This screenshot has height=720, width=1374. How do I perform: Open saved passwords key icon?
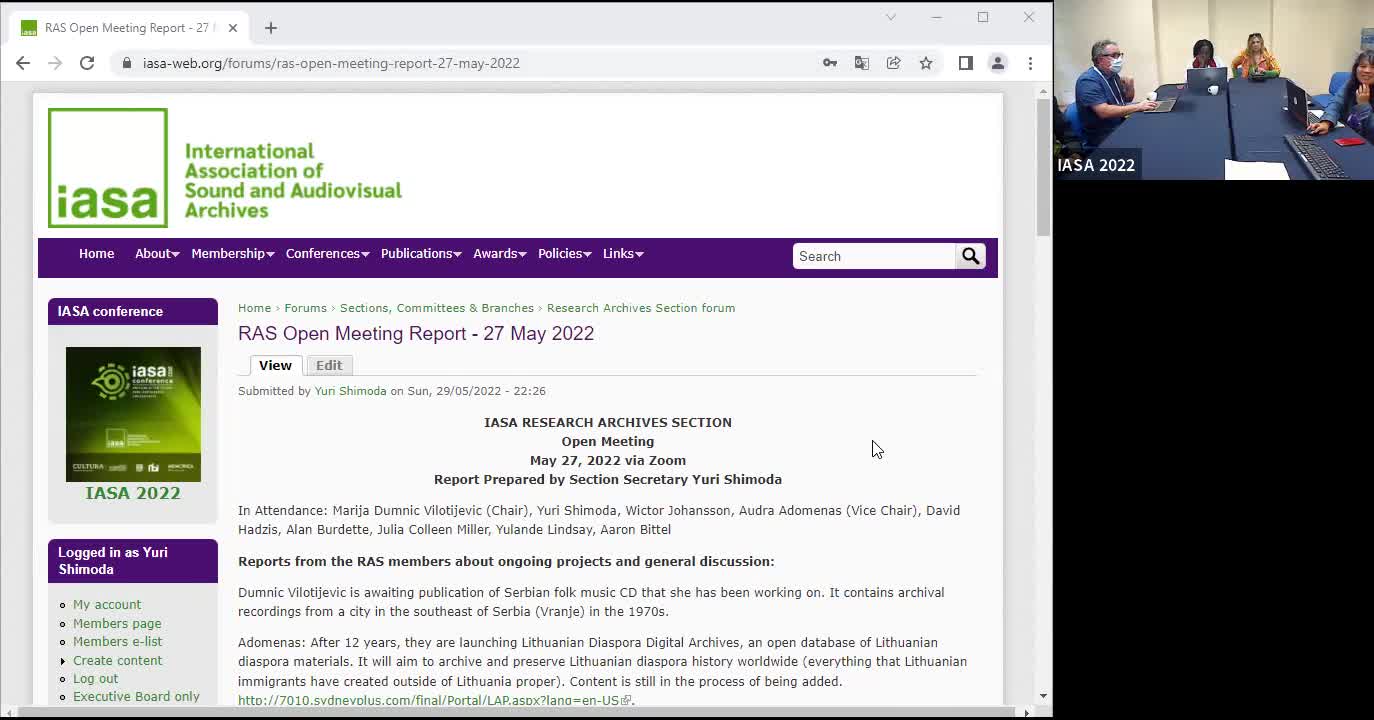(830, 63)
